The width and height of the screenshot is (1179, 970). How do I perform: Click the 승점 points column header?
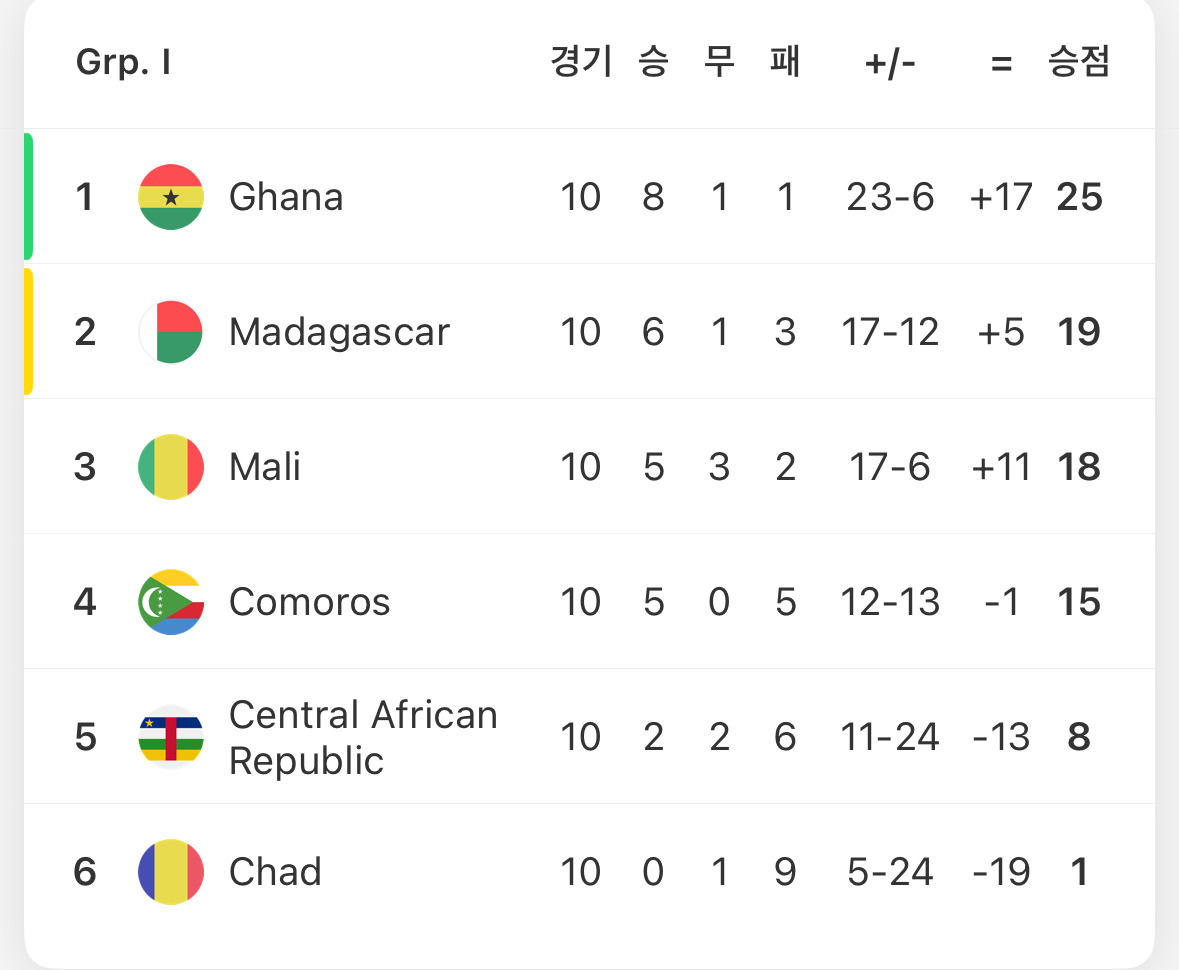click(1079, 63)
